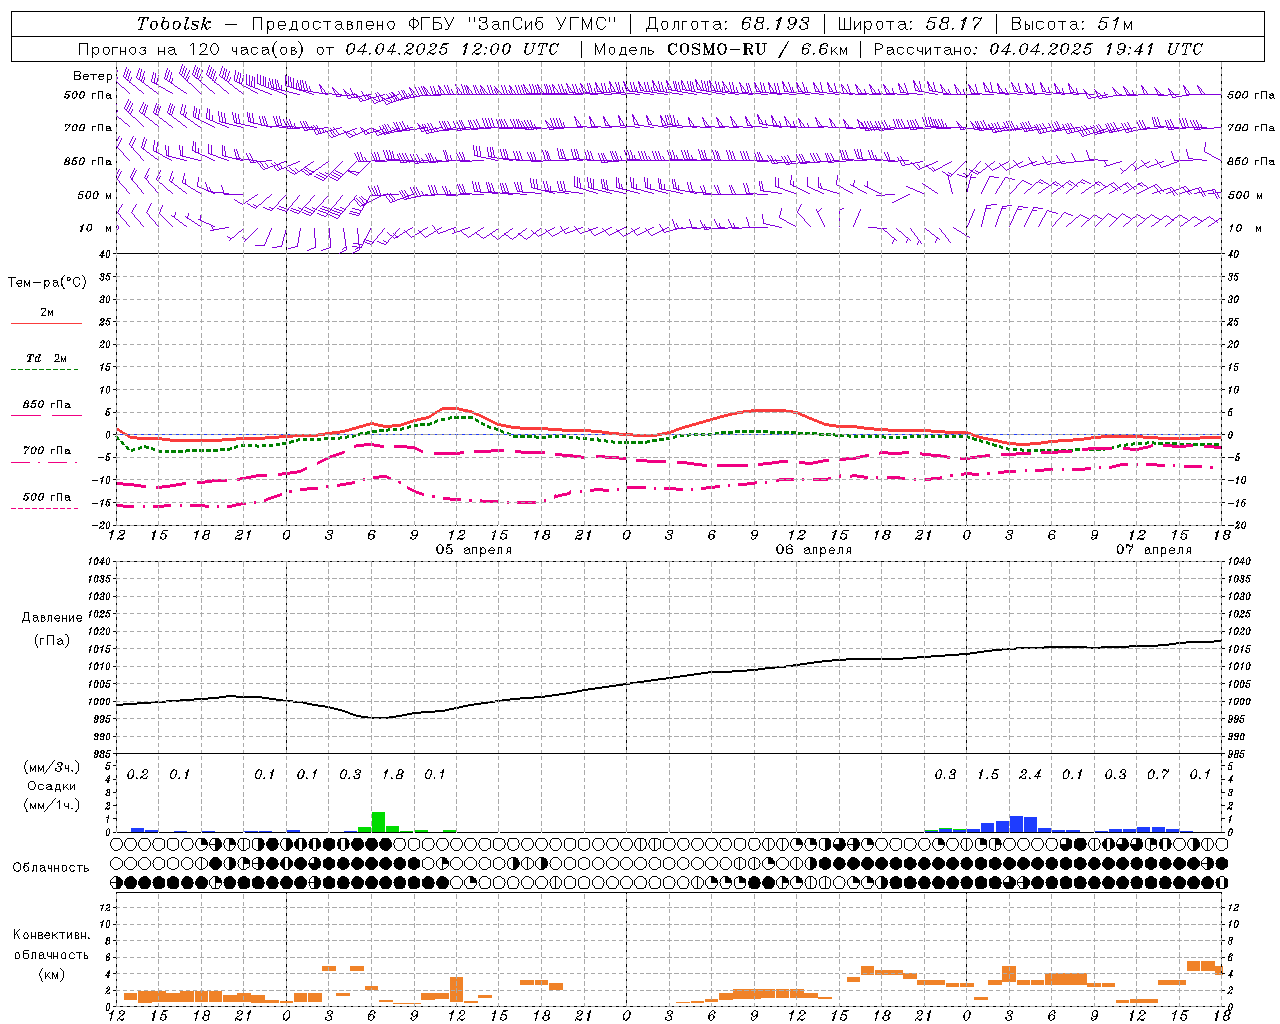1280x1024 pixels.
Task: Click the Облачность cloud cover label
Action: [x=51, y=867]
